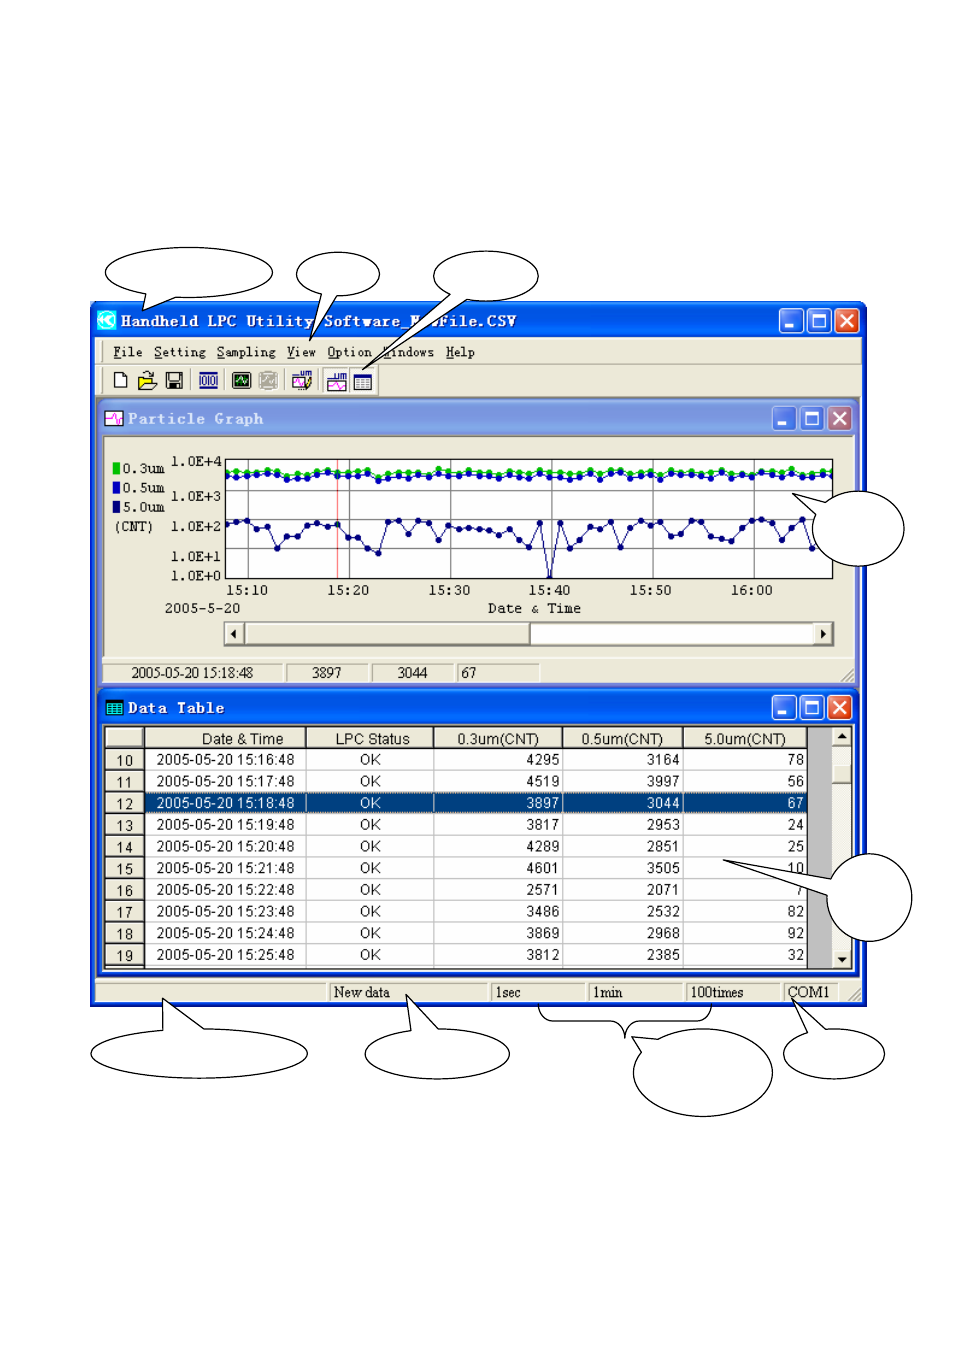Click the graph horizontal scrollbar thumb

click(387, 633)
